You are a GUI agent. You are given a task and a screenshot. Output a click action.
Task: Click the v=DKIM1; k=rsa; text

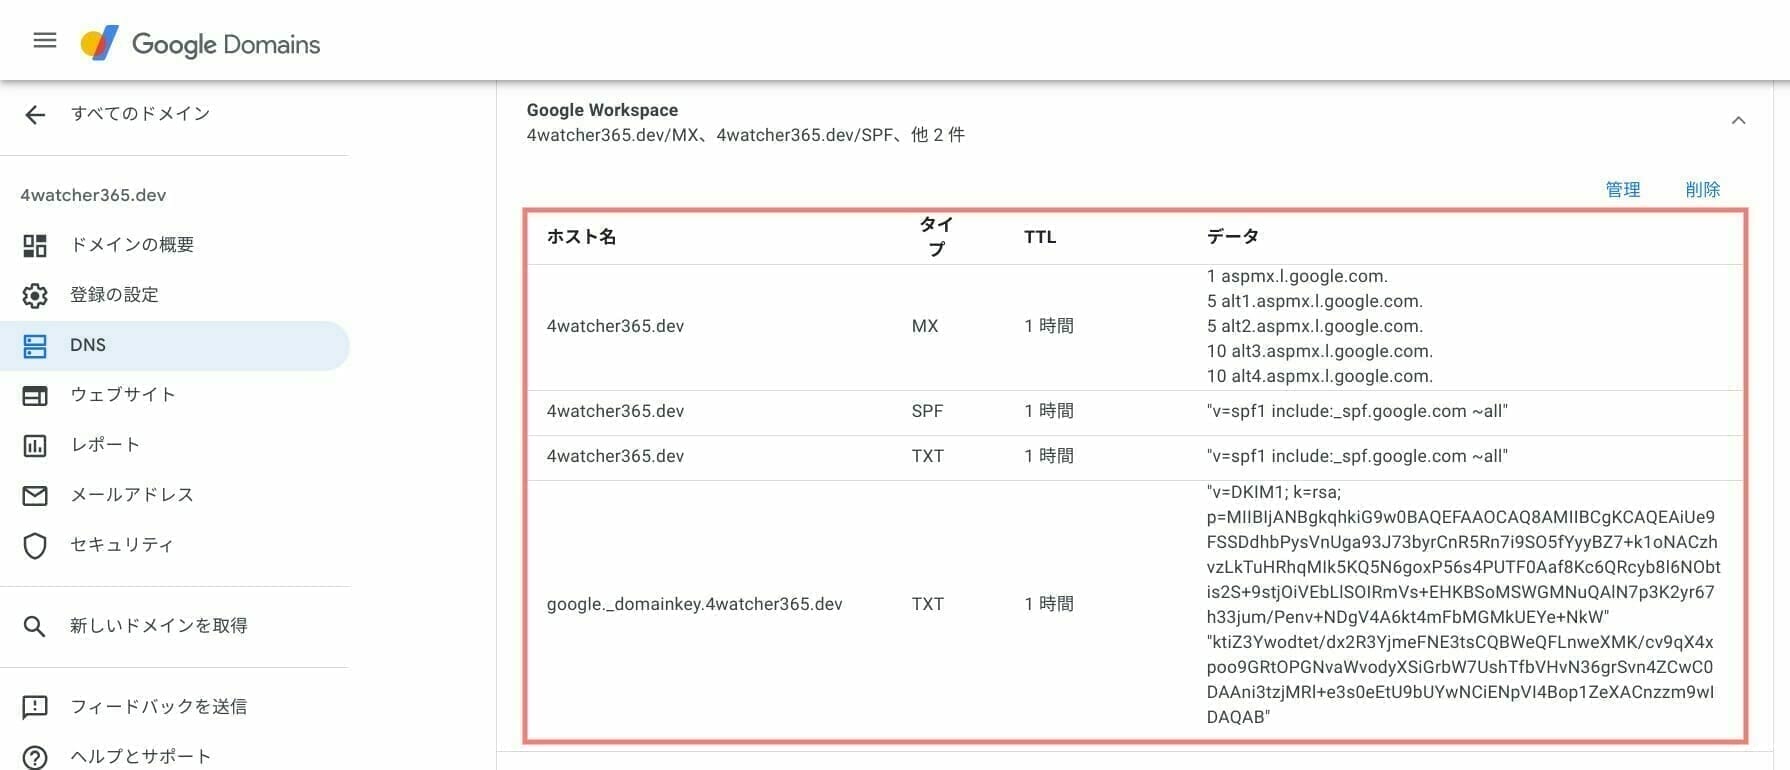click(1273, 492)
